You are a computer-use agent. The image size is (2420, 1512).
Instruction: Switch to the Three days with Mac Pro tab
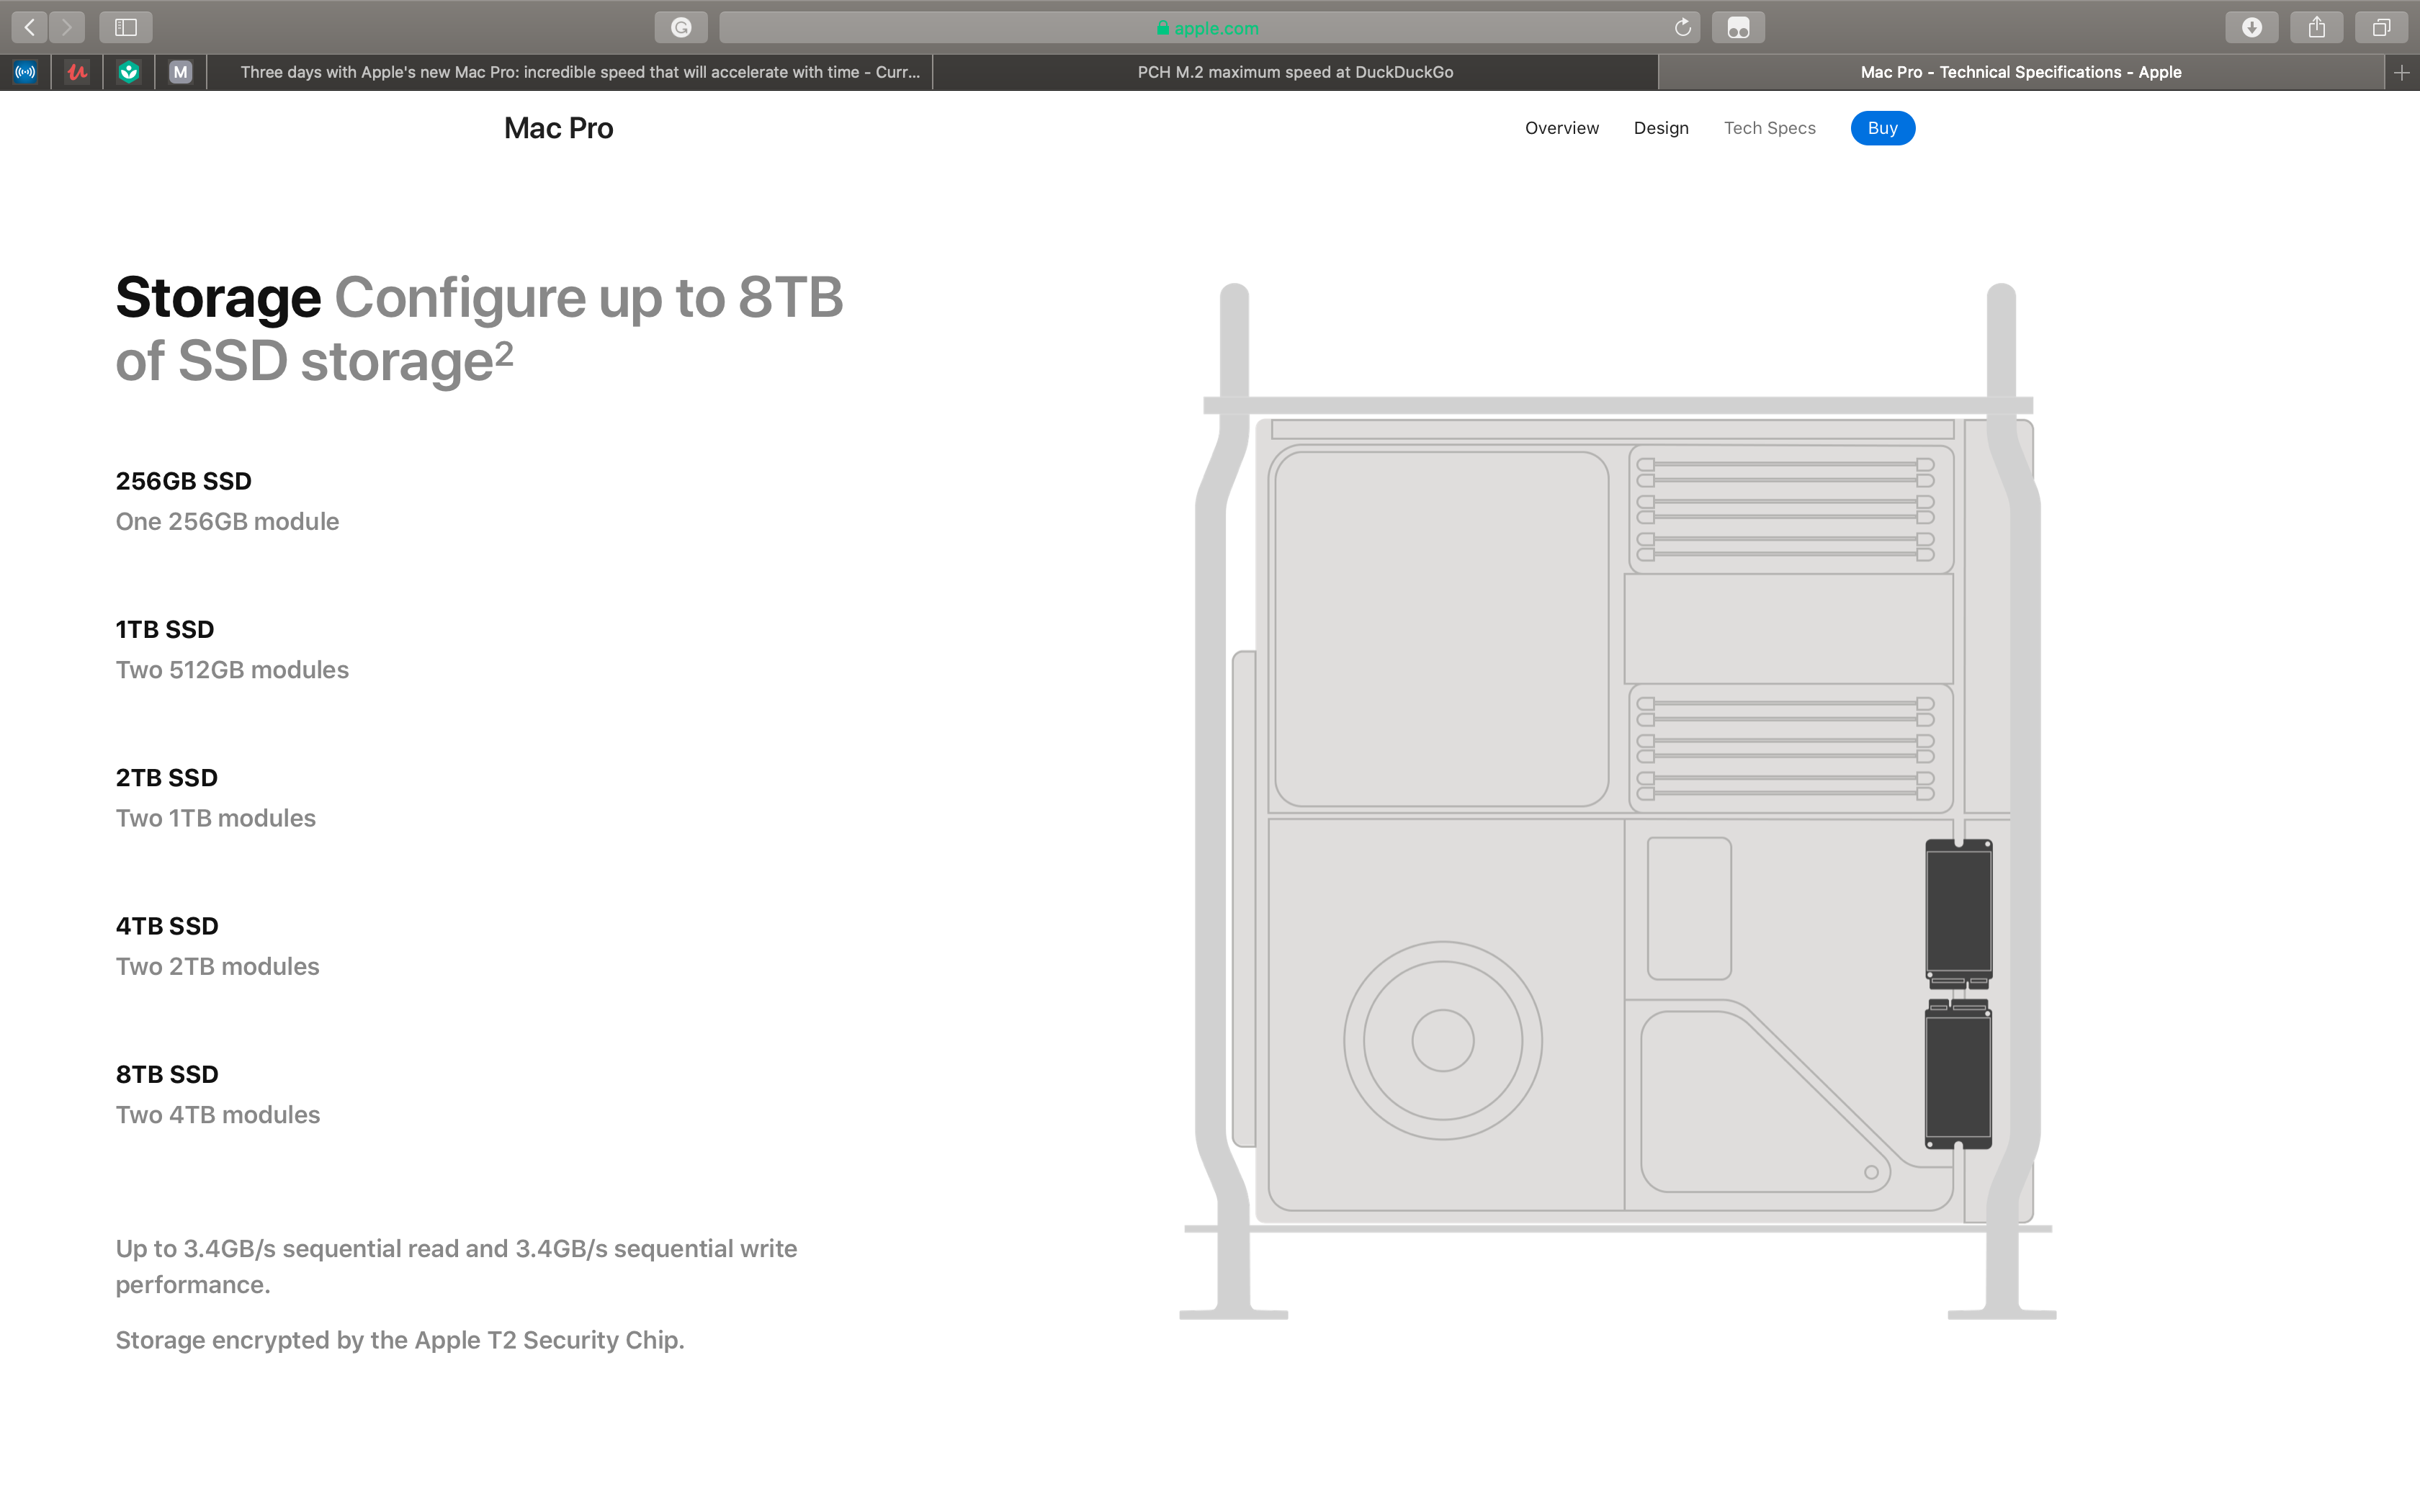tap(580, 72)
